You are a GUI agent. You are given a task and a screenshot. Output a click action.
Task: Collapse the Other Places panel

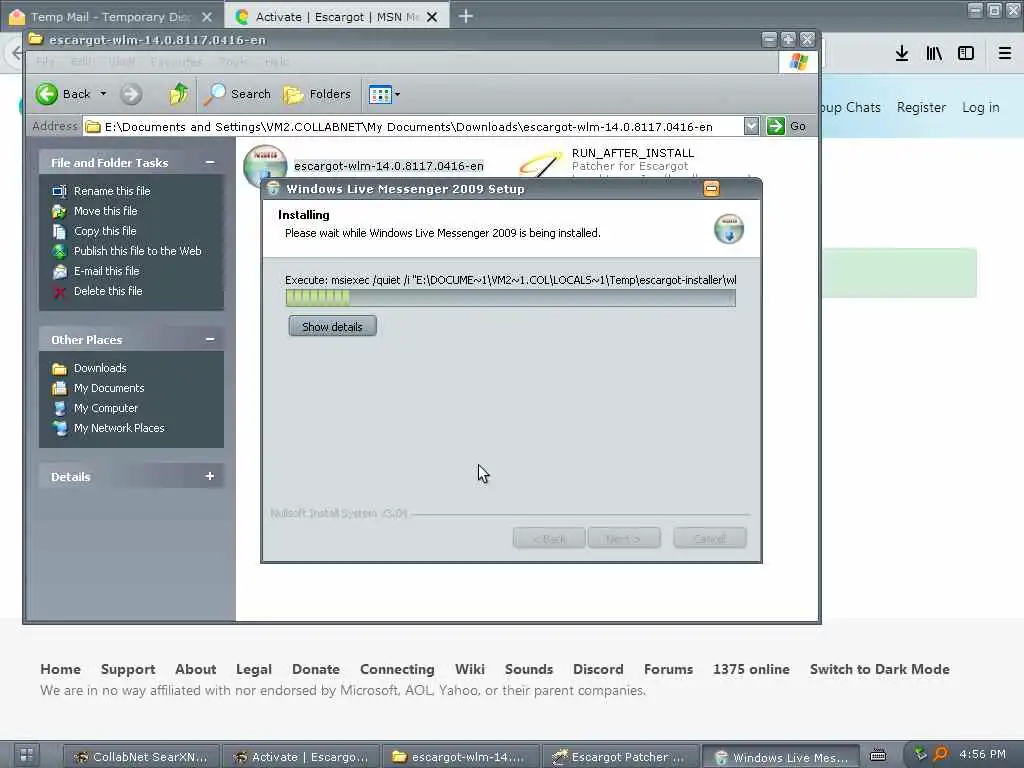tap(210, 339)
